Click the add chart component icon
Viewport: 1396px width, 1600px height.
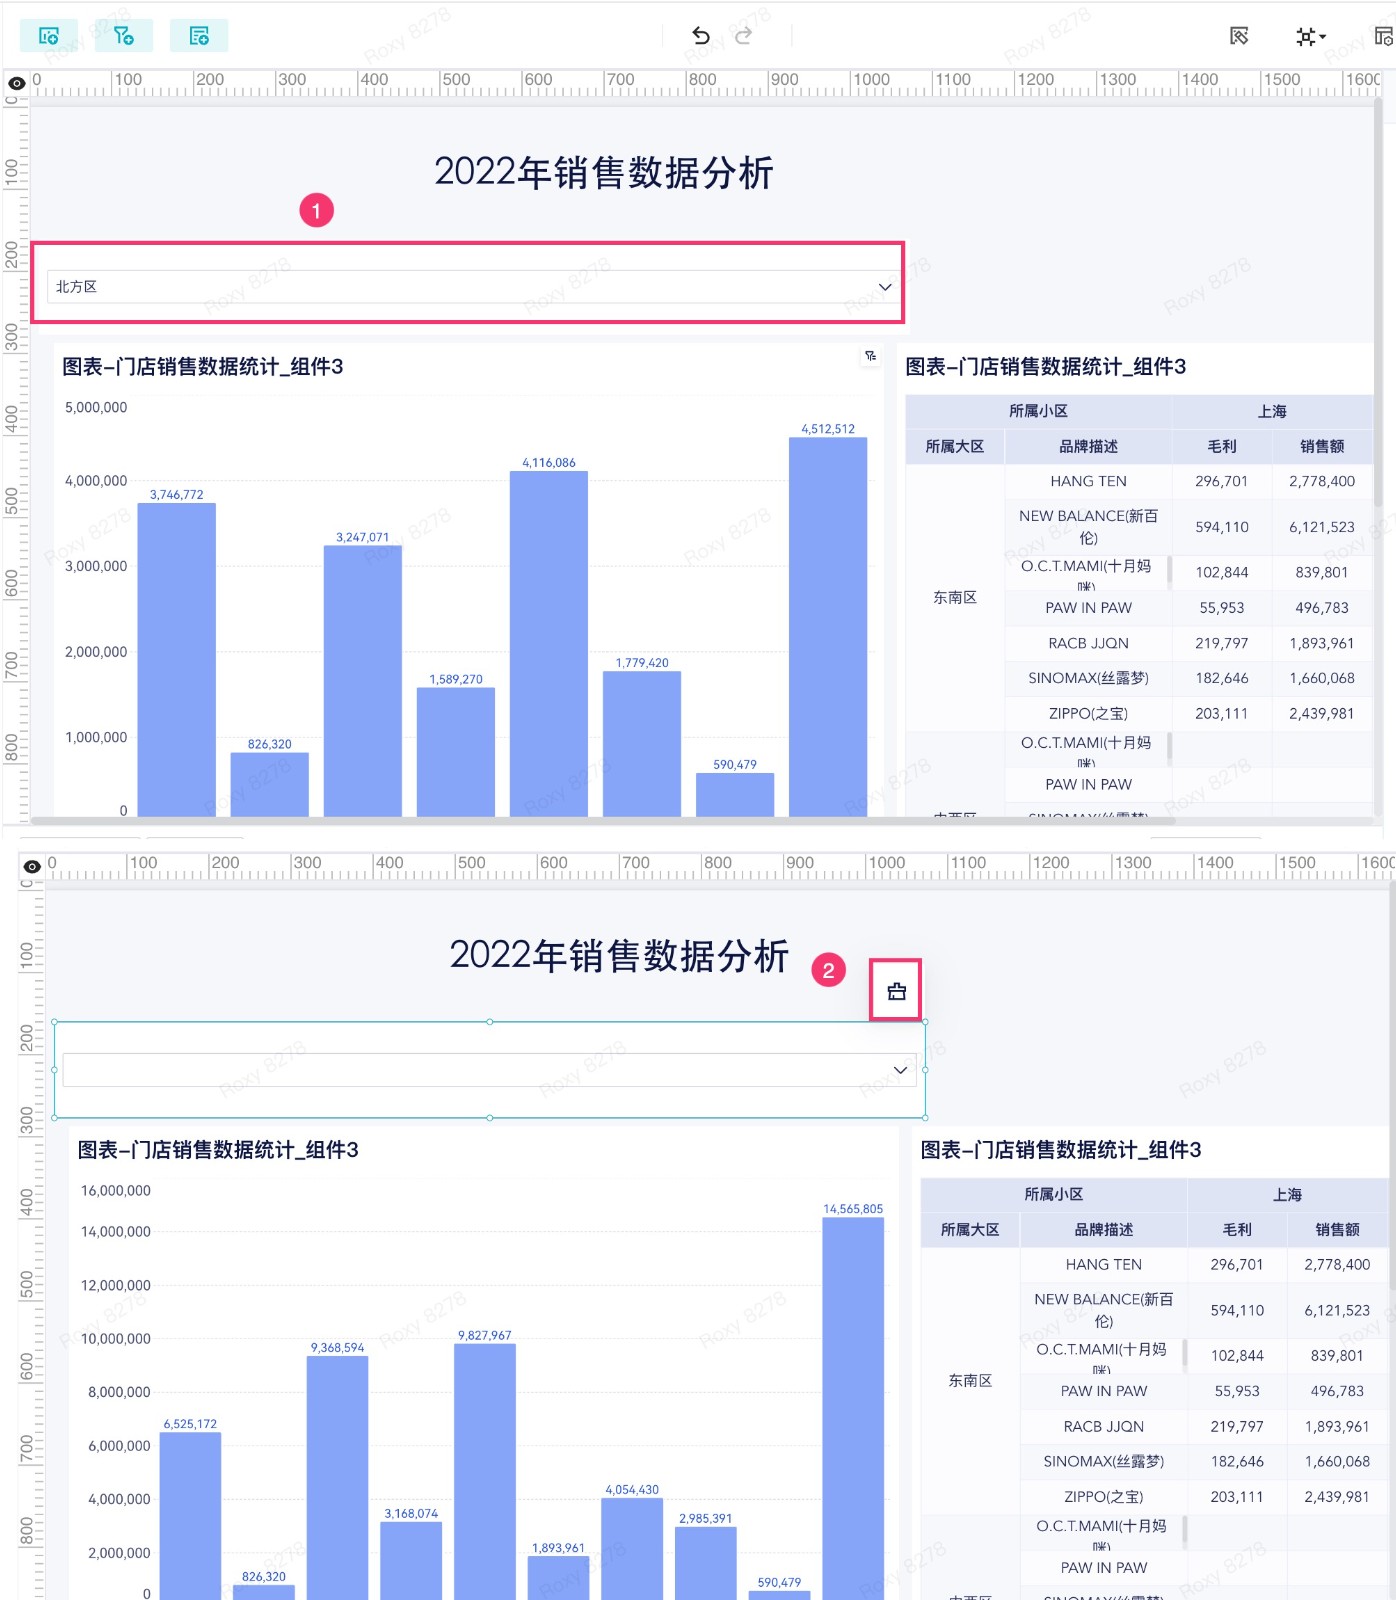point(49,36)
